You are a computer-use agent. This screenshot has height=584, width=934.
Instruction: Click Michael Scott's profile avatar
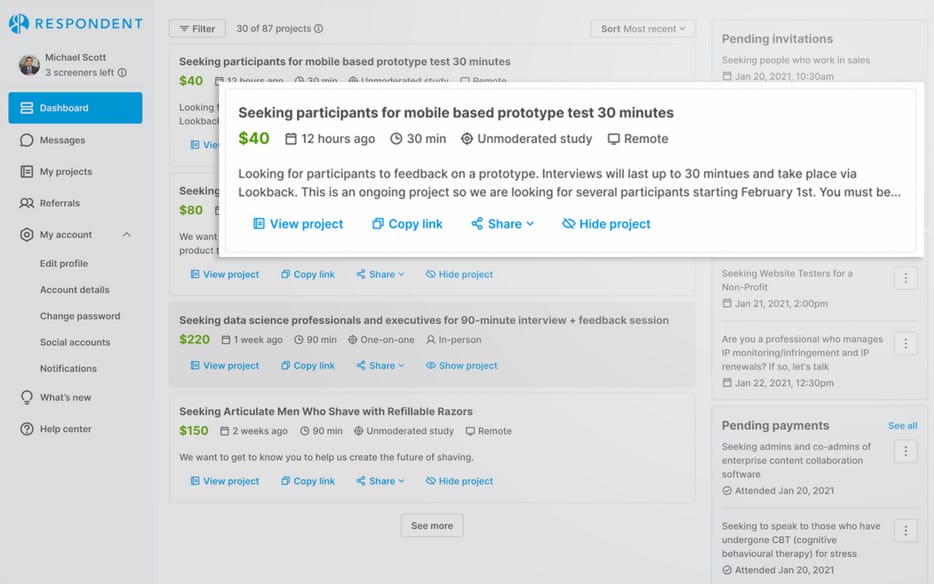point(29,65)
